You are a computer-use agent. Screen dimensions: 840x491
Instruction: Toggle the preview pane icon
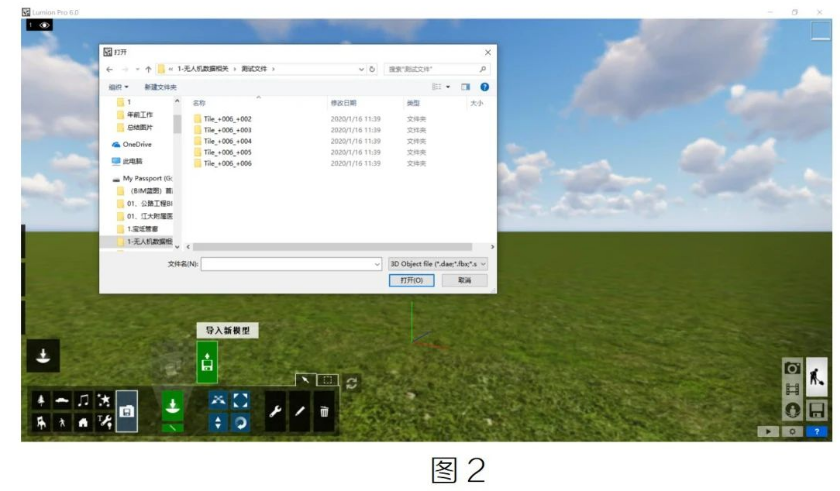(466, 87)
